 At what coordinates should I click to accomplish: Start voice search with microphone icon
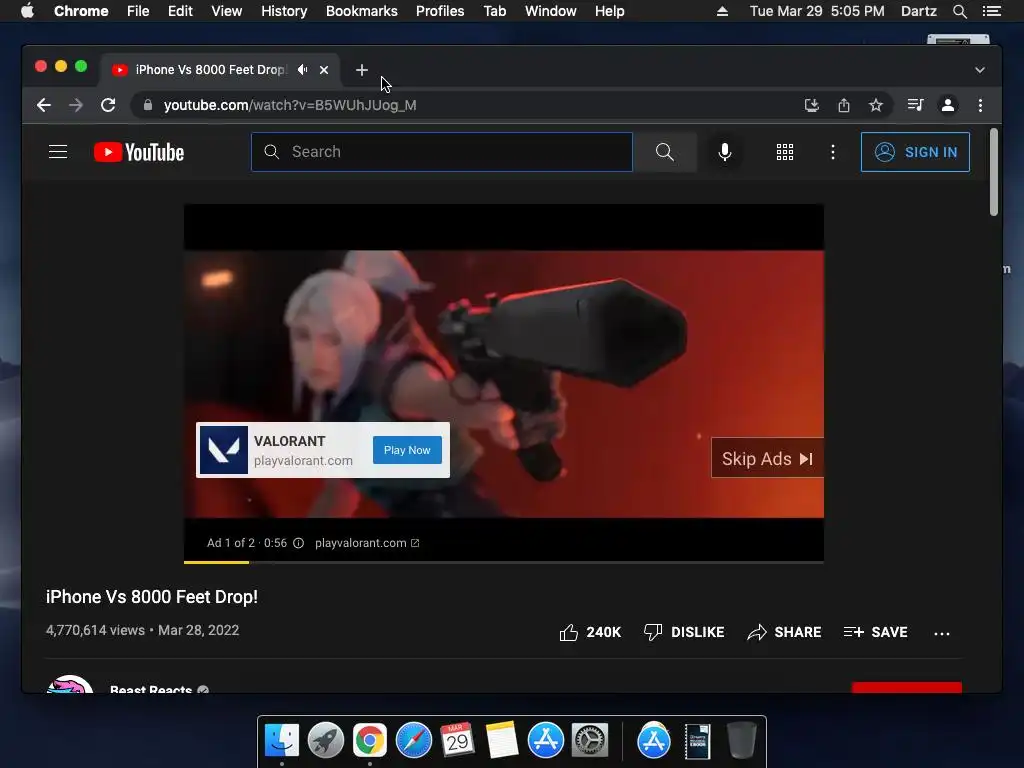[725, 152]
